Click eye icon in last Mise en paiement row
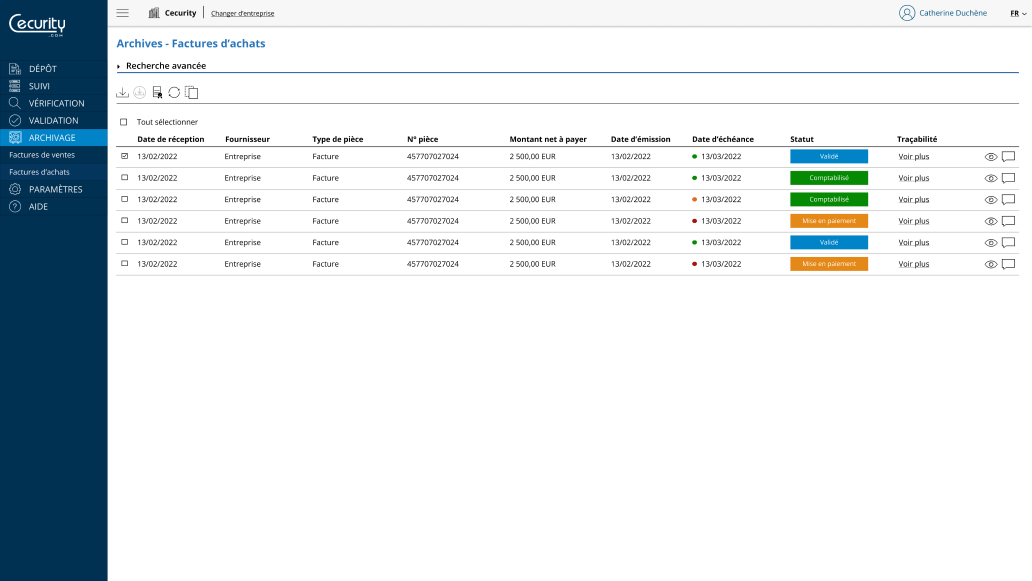The image size is (1032, 581). click(991, 264)
